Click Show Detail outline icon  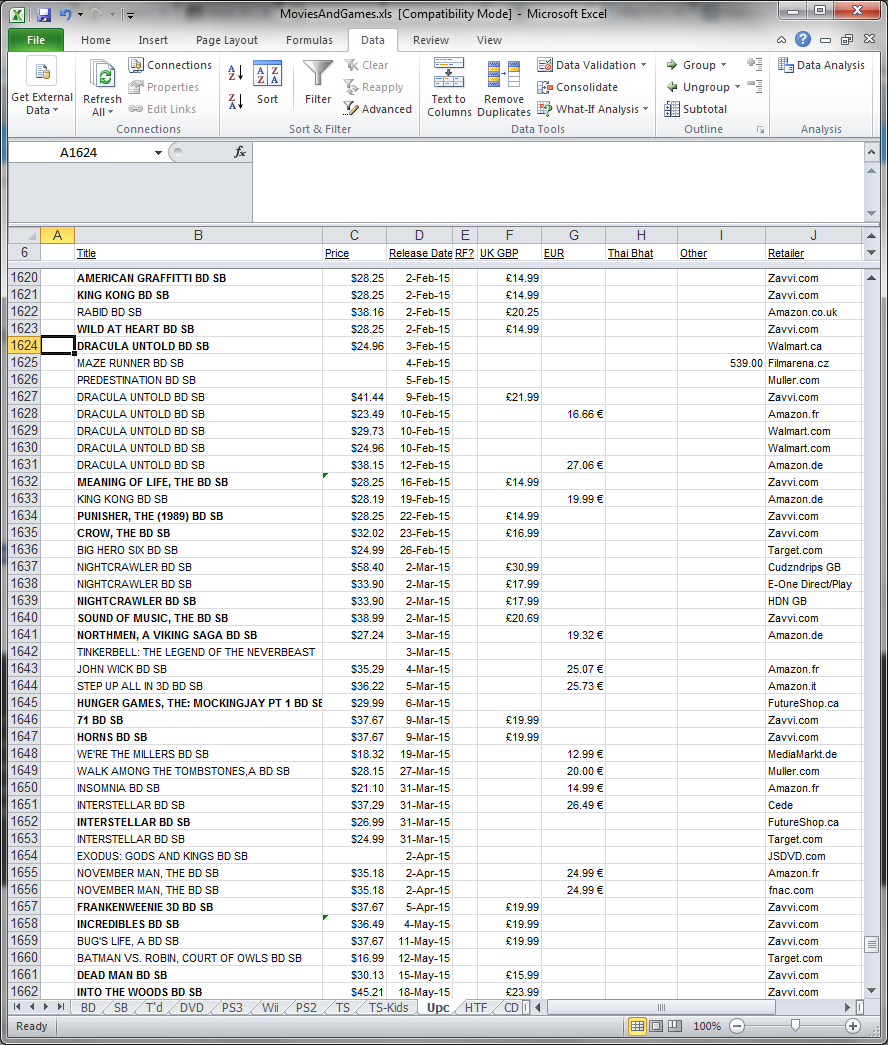(x=755, y=64)
